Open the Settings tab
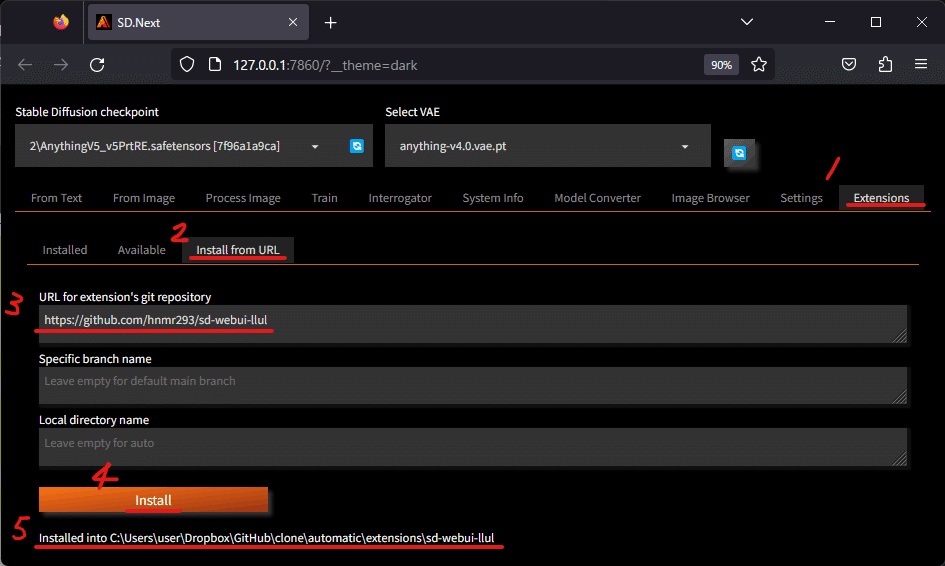 (801, 198)
